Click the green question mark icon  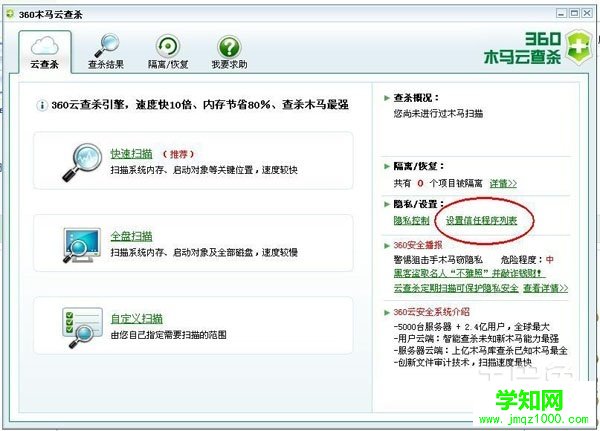coord(229,47)
